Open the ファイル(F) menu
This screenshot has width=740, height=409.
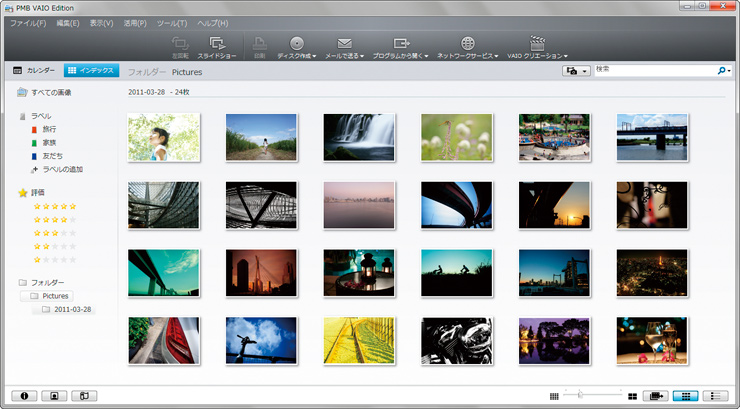click(x=28, y=22)
